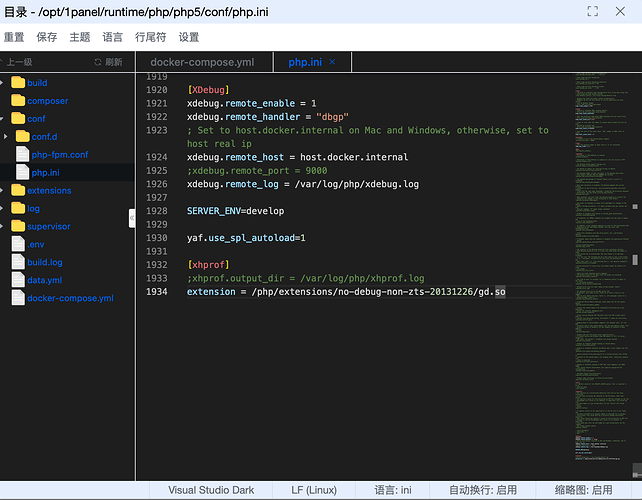Toggle fullscreen editor icon
This screenshot has width=642, height=500.
tap(592, 11)
